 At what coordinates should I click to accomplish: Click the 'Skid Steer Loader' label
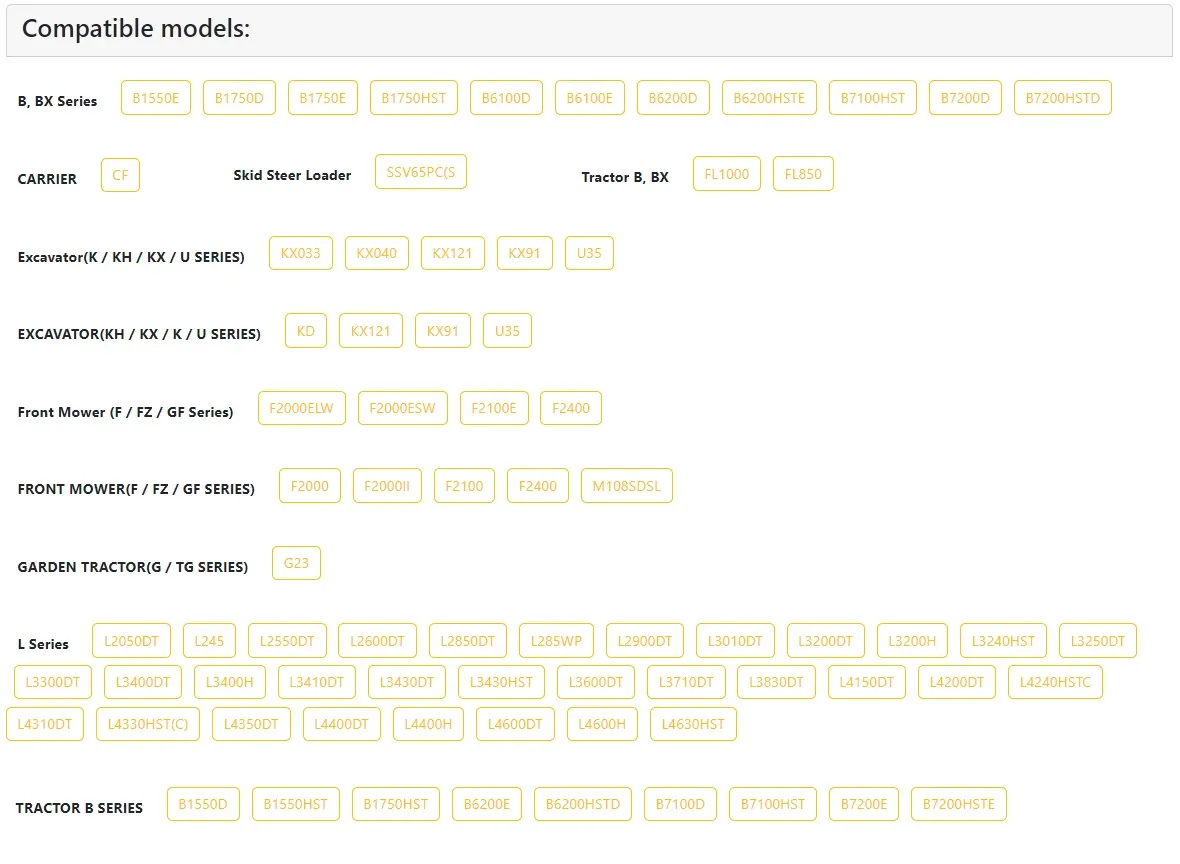coord(292,175)
